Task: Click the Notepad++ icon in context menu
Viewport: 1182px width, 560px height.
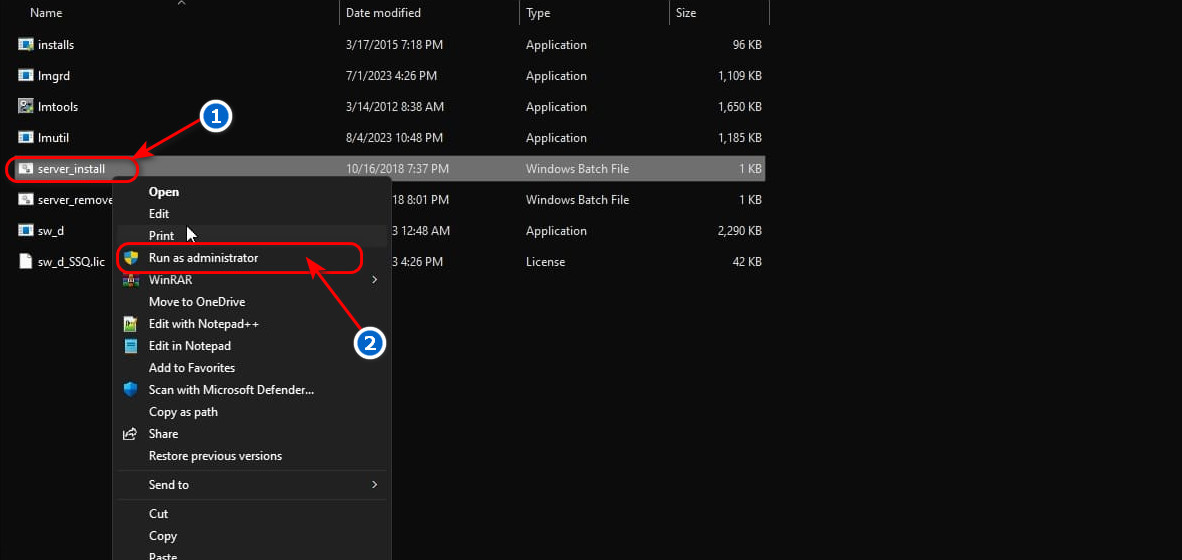Action: [x=131, y=323]
